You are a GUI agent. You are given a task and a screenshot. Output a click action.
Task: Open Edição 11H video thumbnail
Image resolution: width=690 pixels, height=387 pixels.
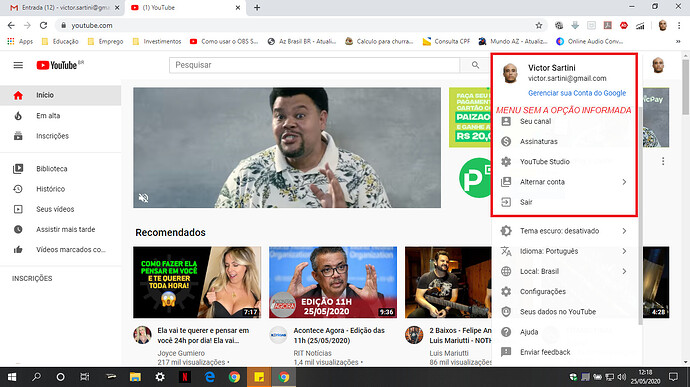(x=333, y=282)
